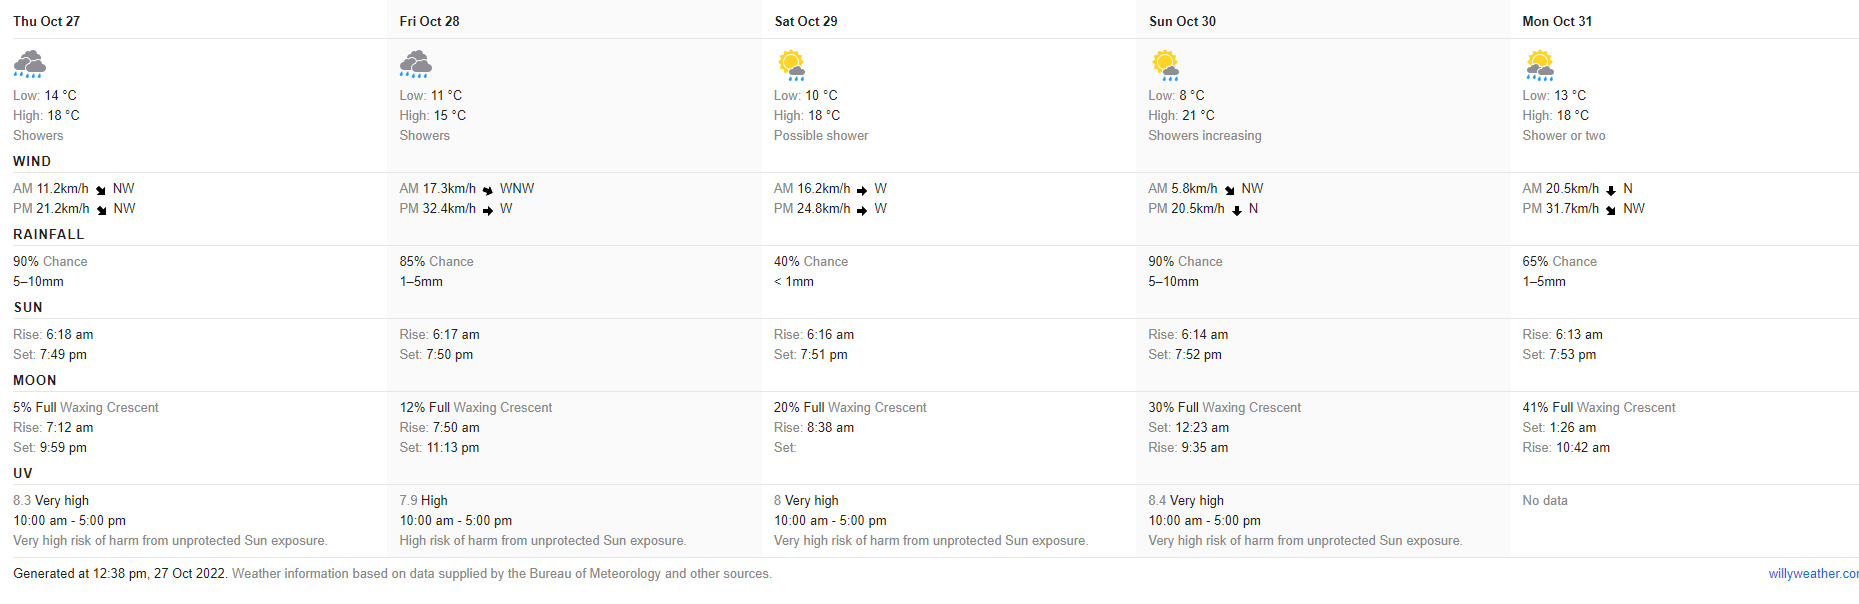
Task: Click Monday AM wind direction arrow
Action: [x=1611, y=190]
